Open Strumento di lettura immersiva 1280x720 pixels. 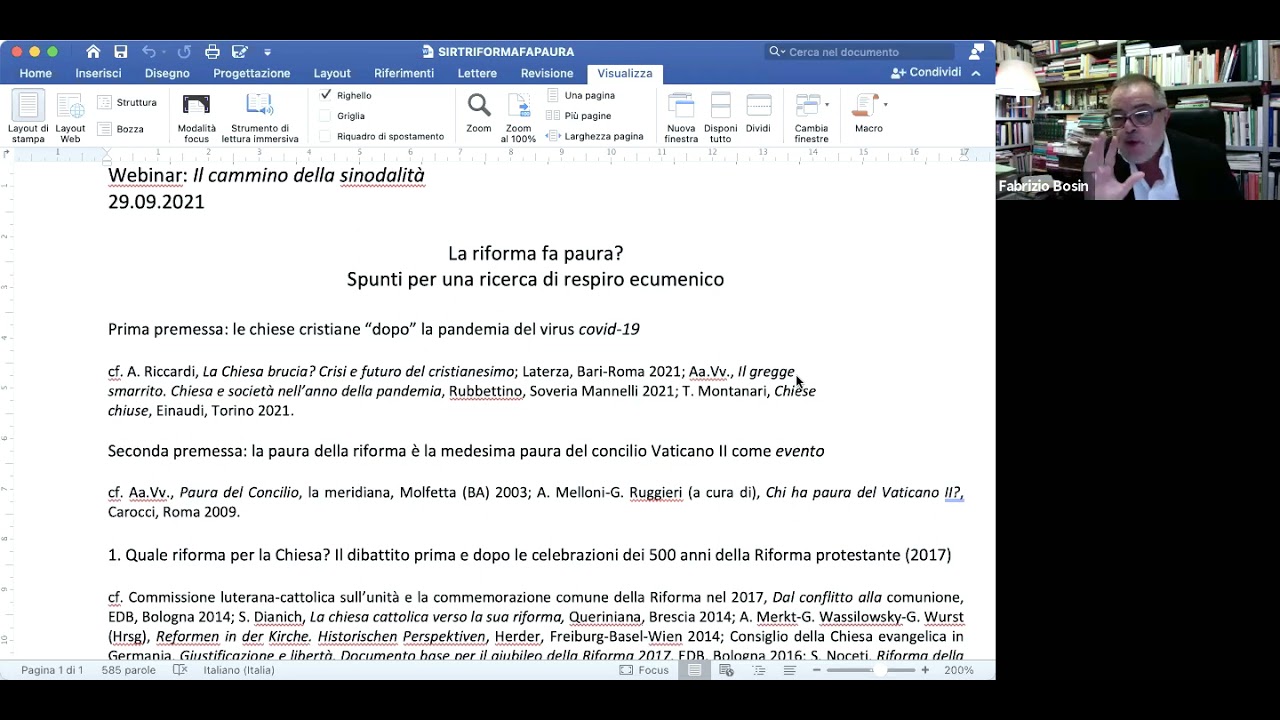tap(260, 117)
